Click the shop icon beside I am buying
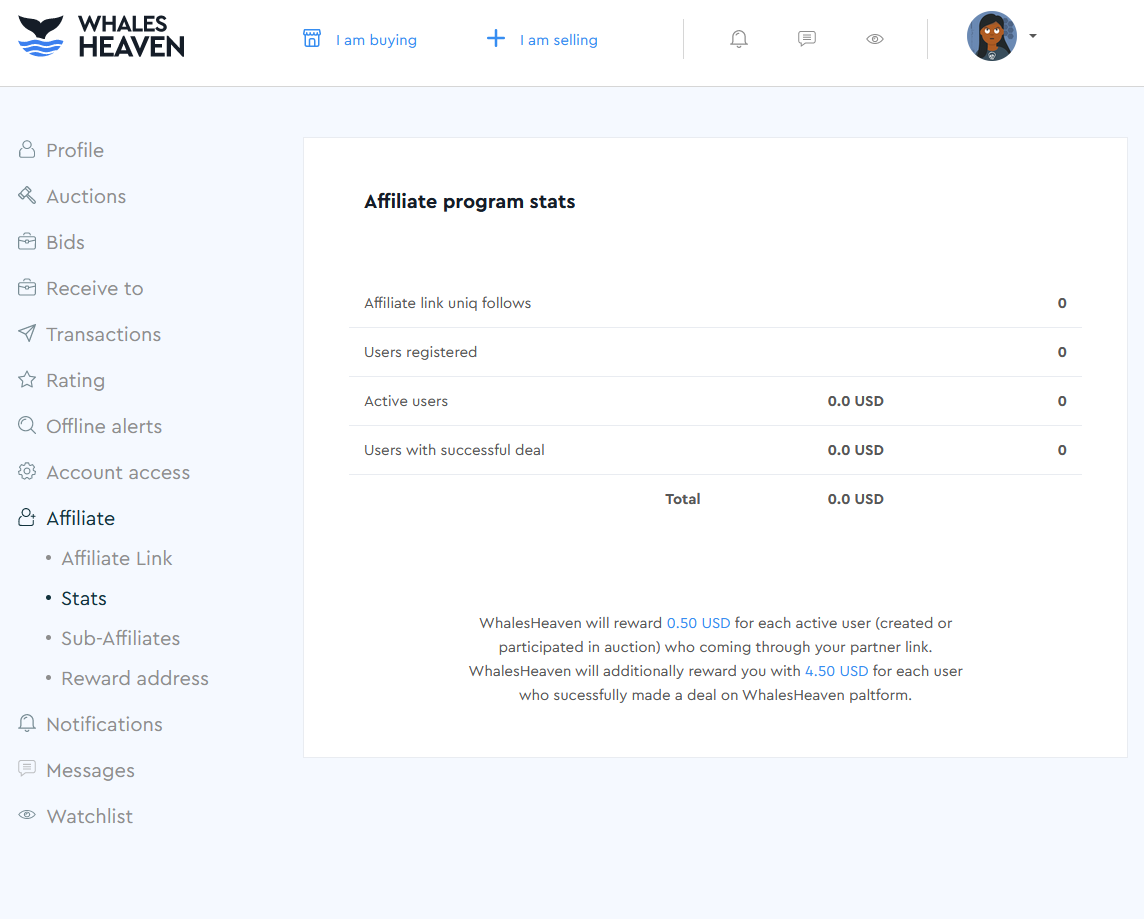The image size is (1144, 919). [x=312, y=38]
